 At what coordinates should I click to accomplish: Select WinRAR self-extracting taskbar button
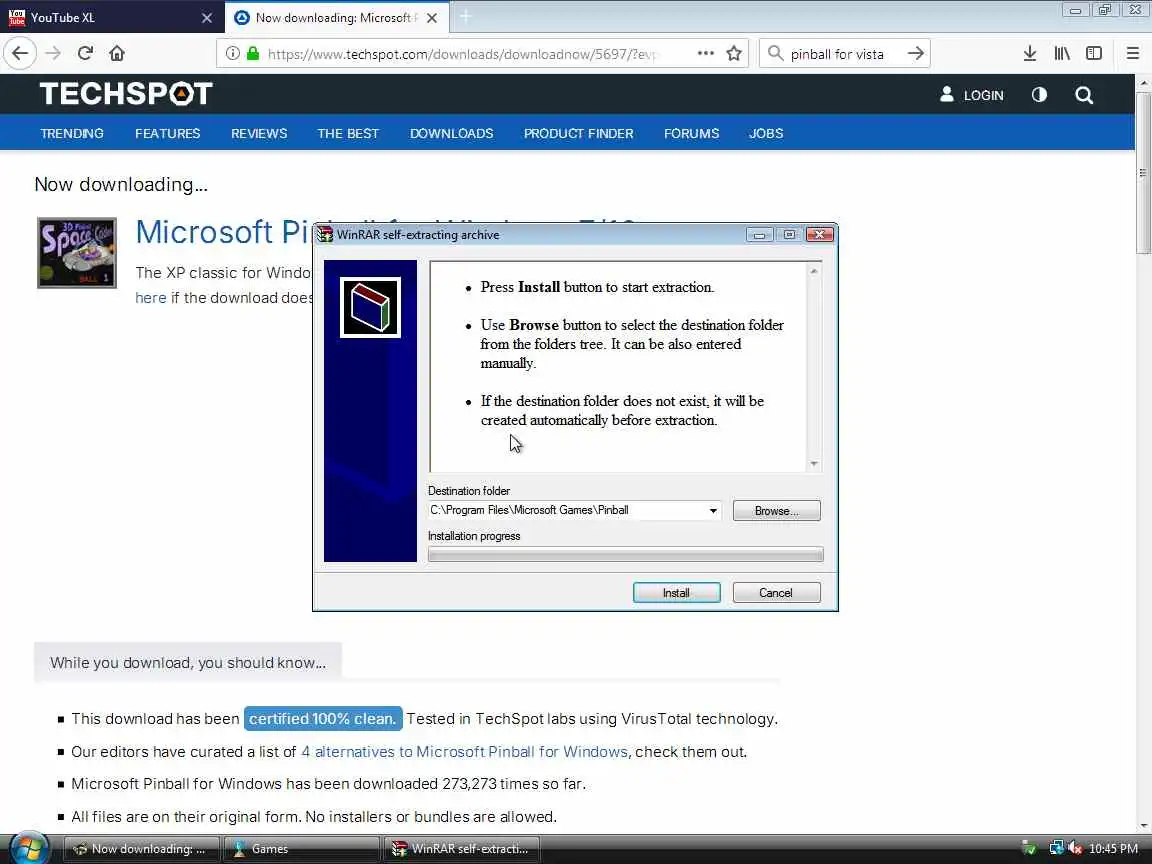tap(461, 849)
